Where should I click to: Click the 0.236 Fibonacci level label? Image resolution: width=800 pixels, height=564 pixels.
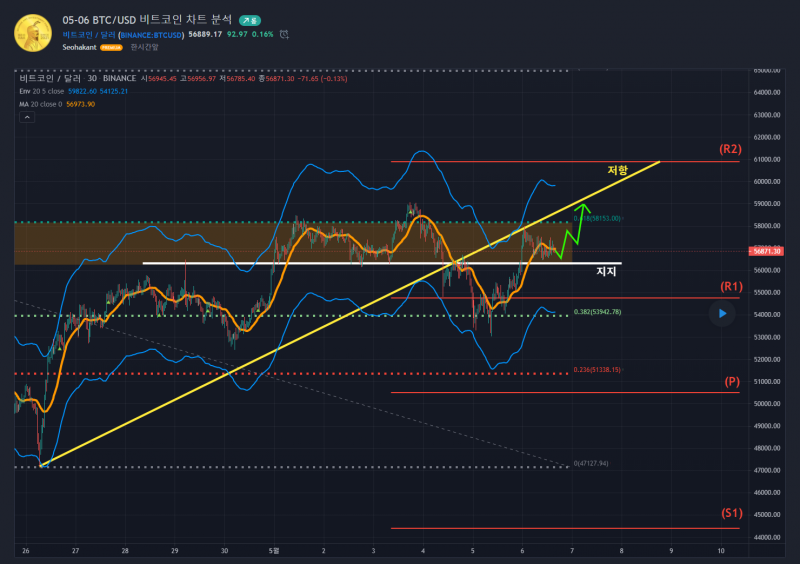click(x=597, y=369)
